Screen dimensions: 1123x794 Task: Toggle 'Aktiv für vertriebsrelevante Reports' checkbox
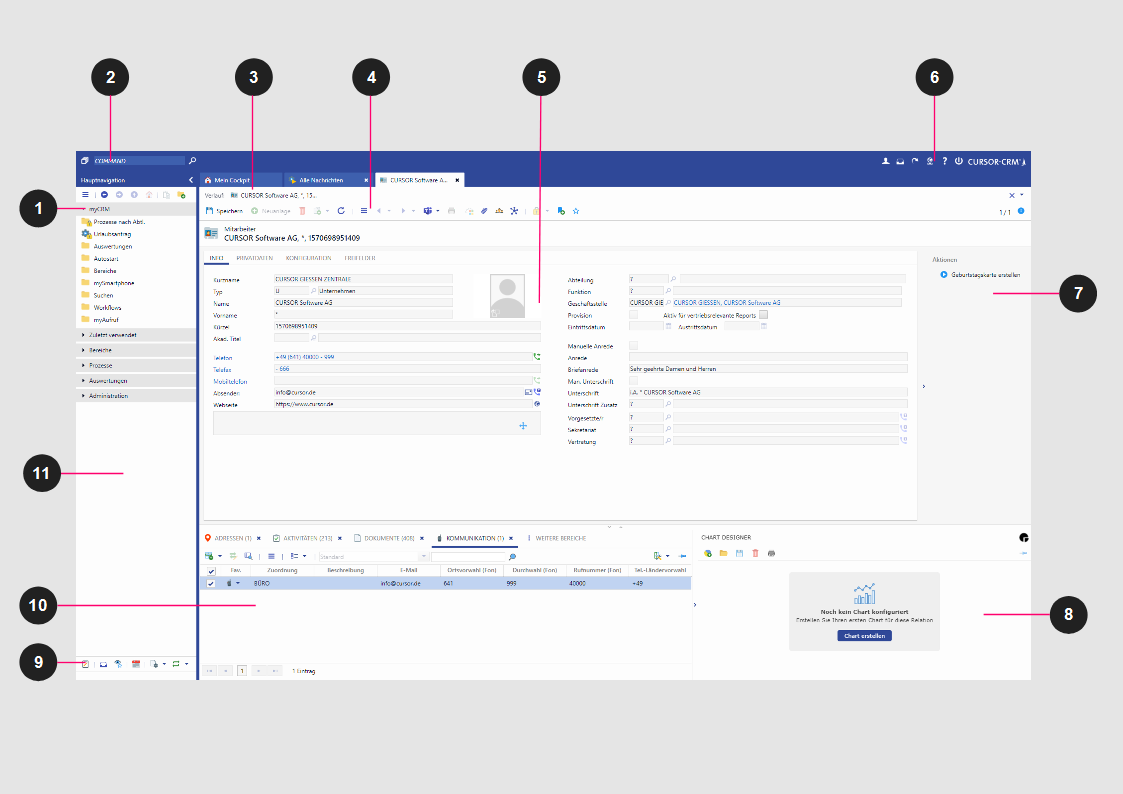(763, 314)
